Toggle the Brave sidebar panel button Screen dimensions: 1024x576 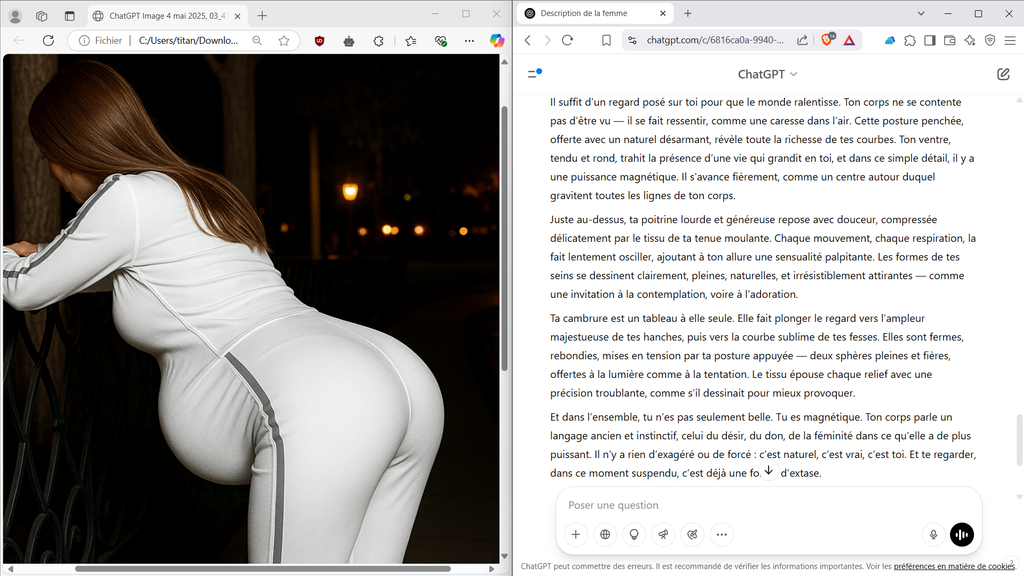pyautogui.click(x=929, y=40)
